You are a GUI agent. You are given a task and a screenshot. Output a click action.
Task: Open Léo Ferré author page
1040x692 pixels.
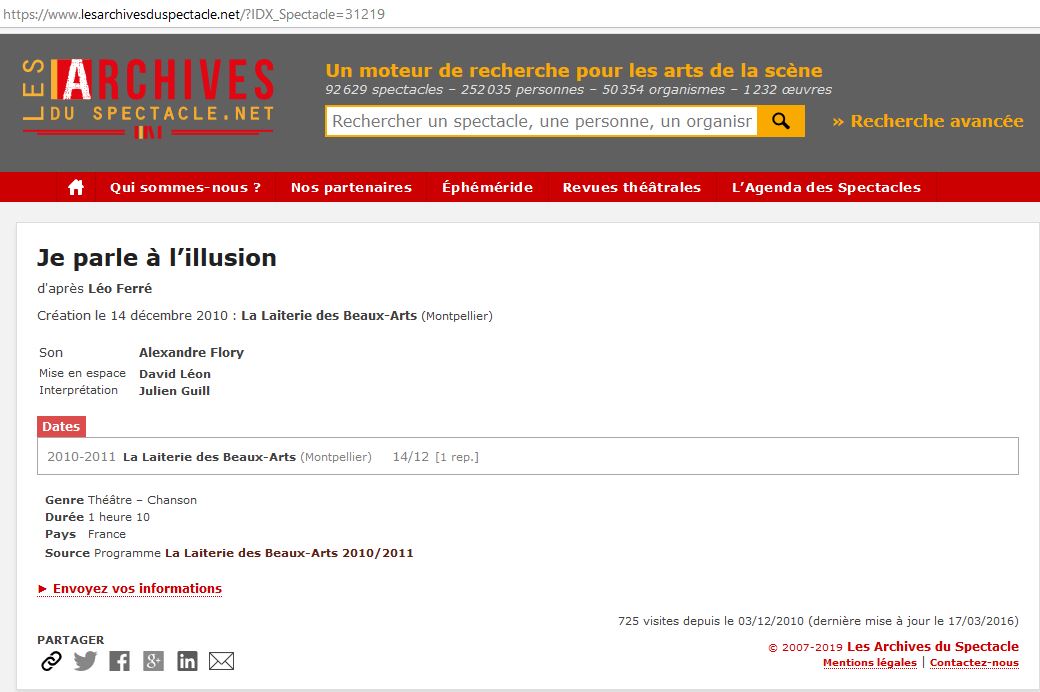(x=120, y=289)
